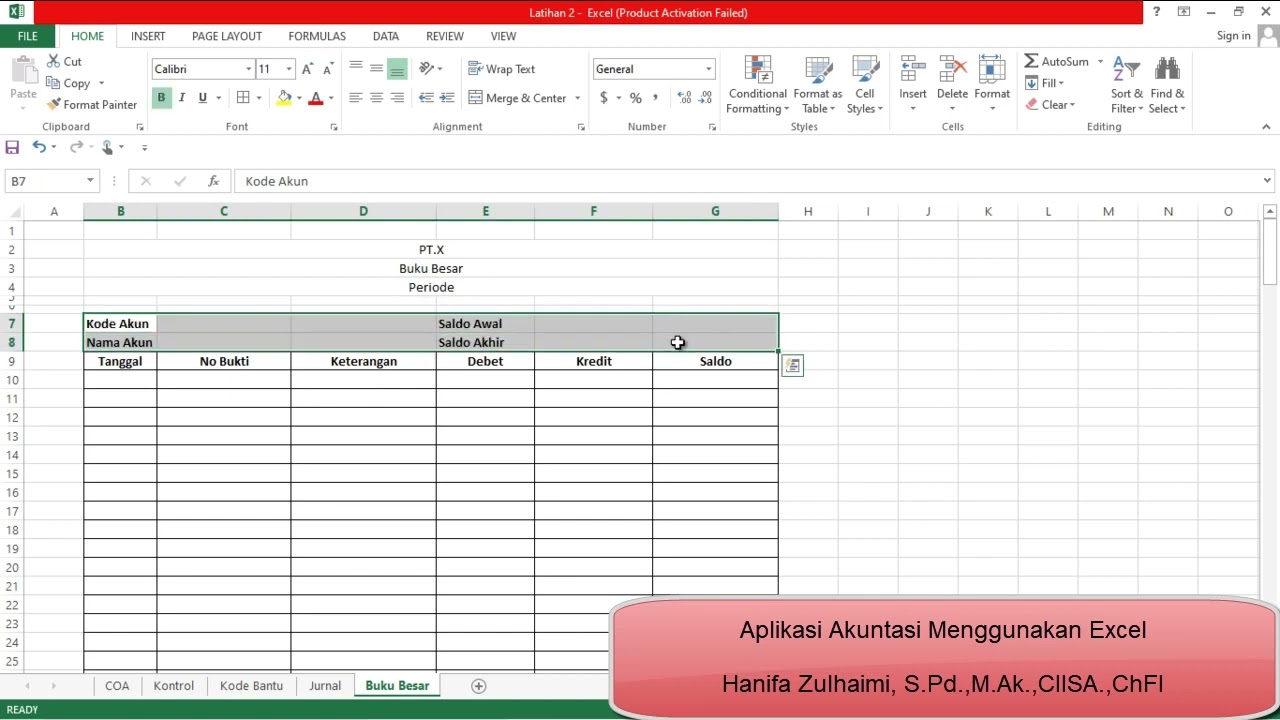
Task: Open the FILE menu
Action: (28, 36)
